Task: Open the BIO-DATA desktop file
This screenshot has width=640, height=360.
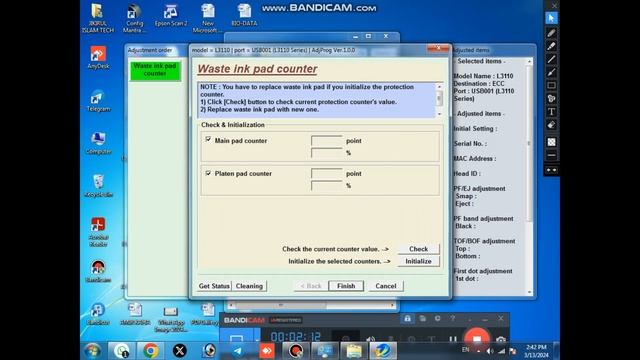Action: click(244, 16)
